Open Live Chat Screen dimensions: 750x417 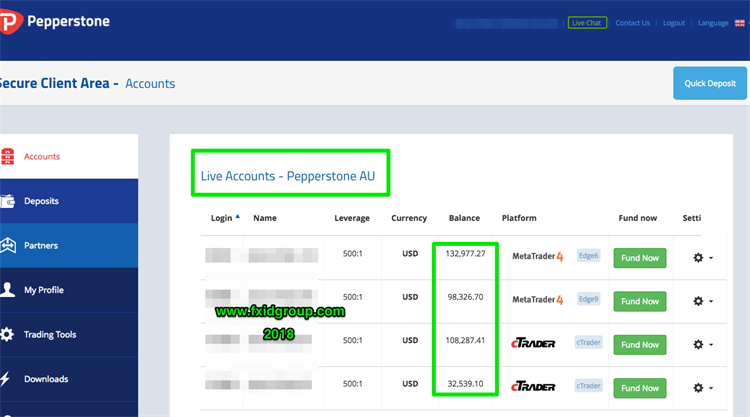click(587, 22)
